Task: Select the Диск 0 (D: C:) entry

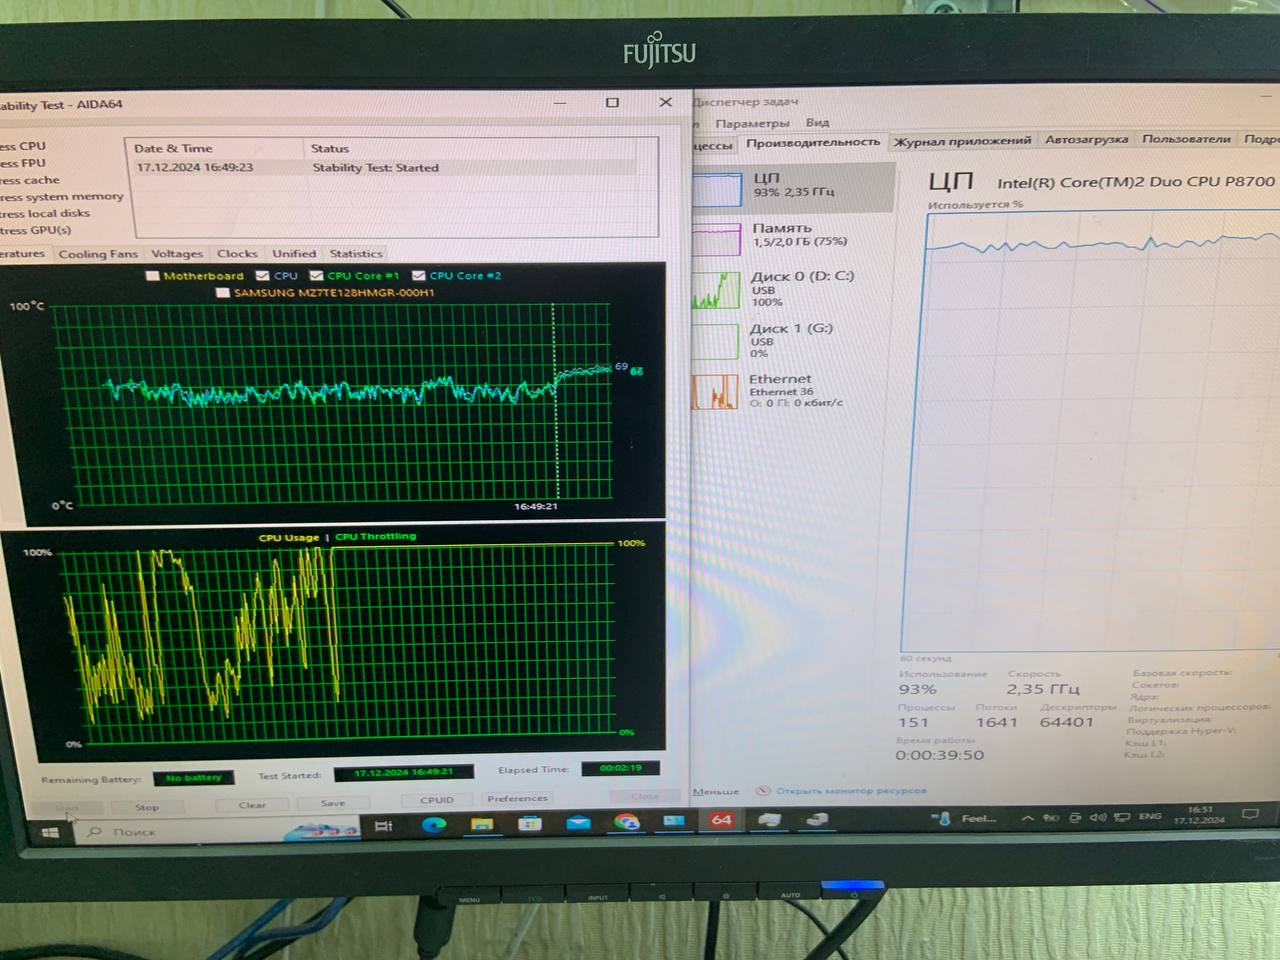Action: tap(793, 288)
